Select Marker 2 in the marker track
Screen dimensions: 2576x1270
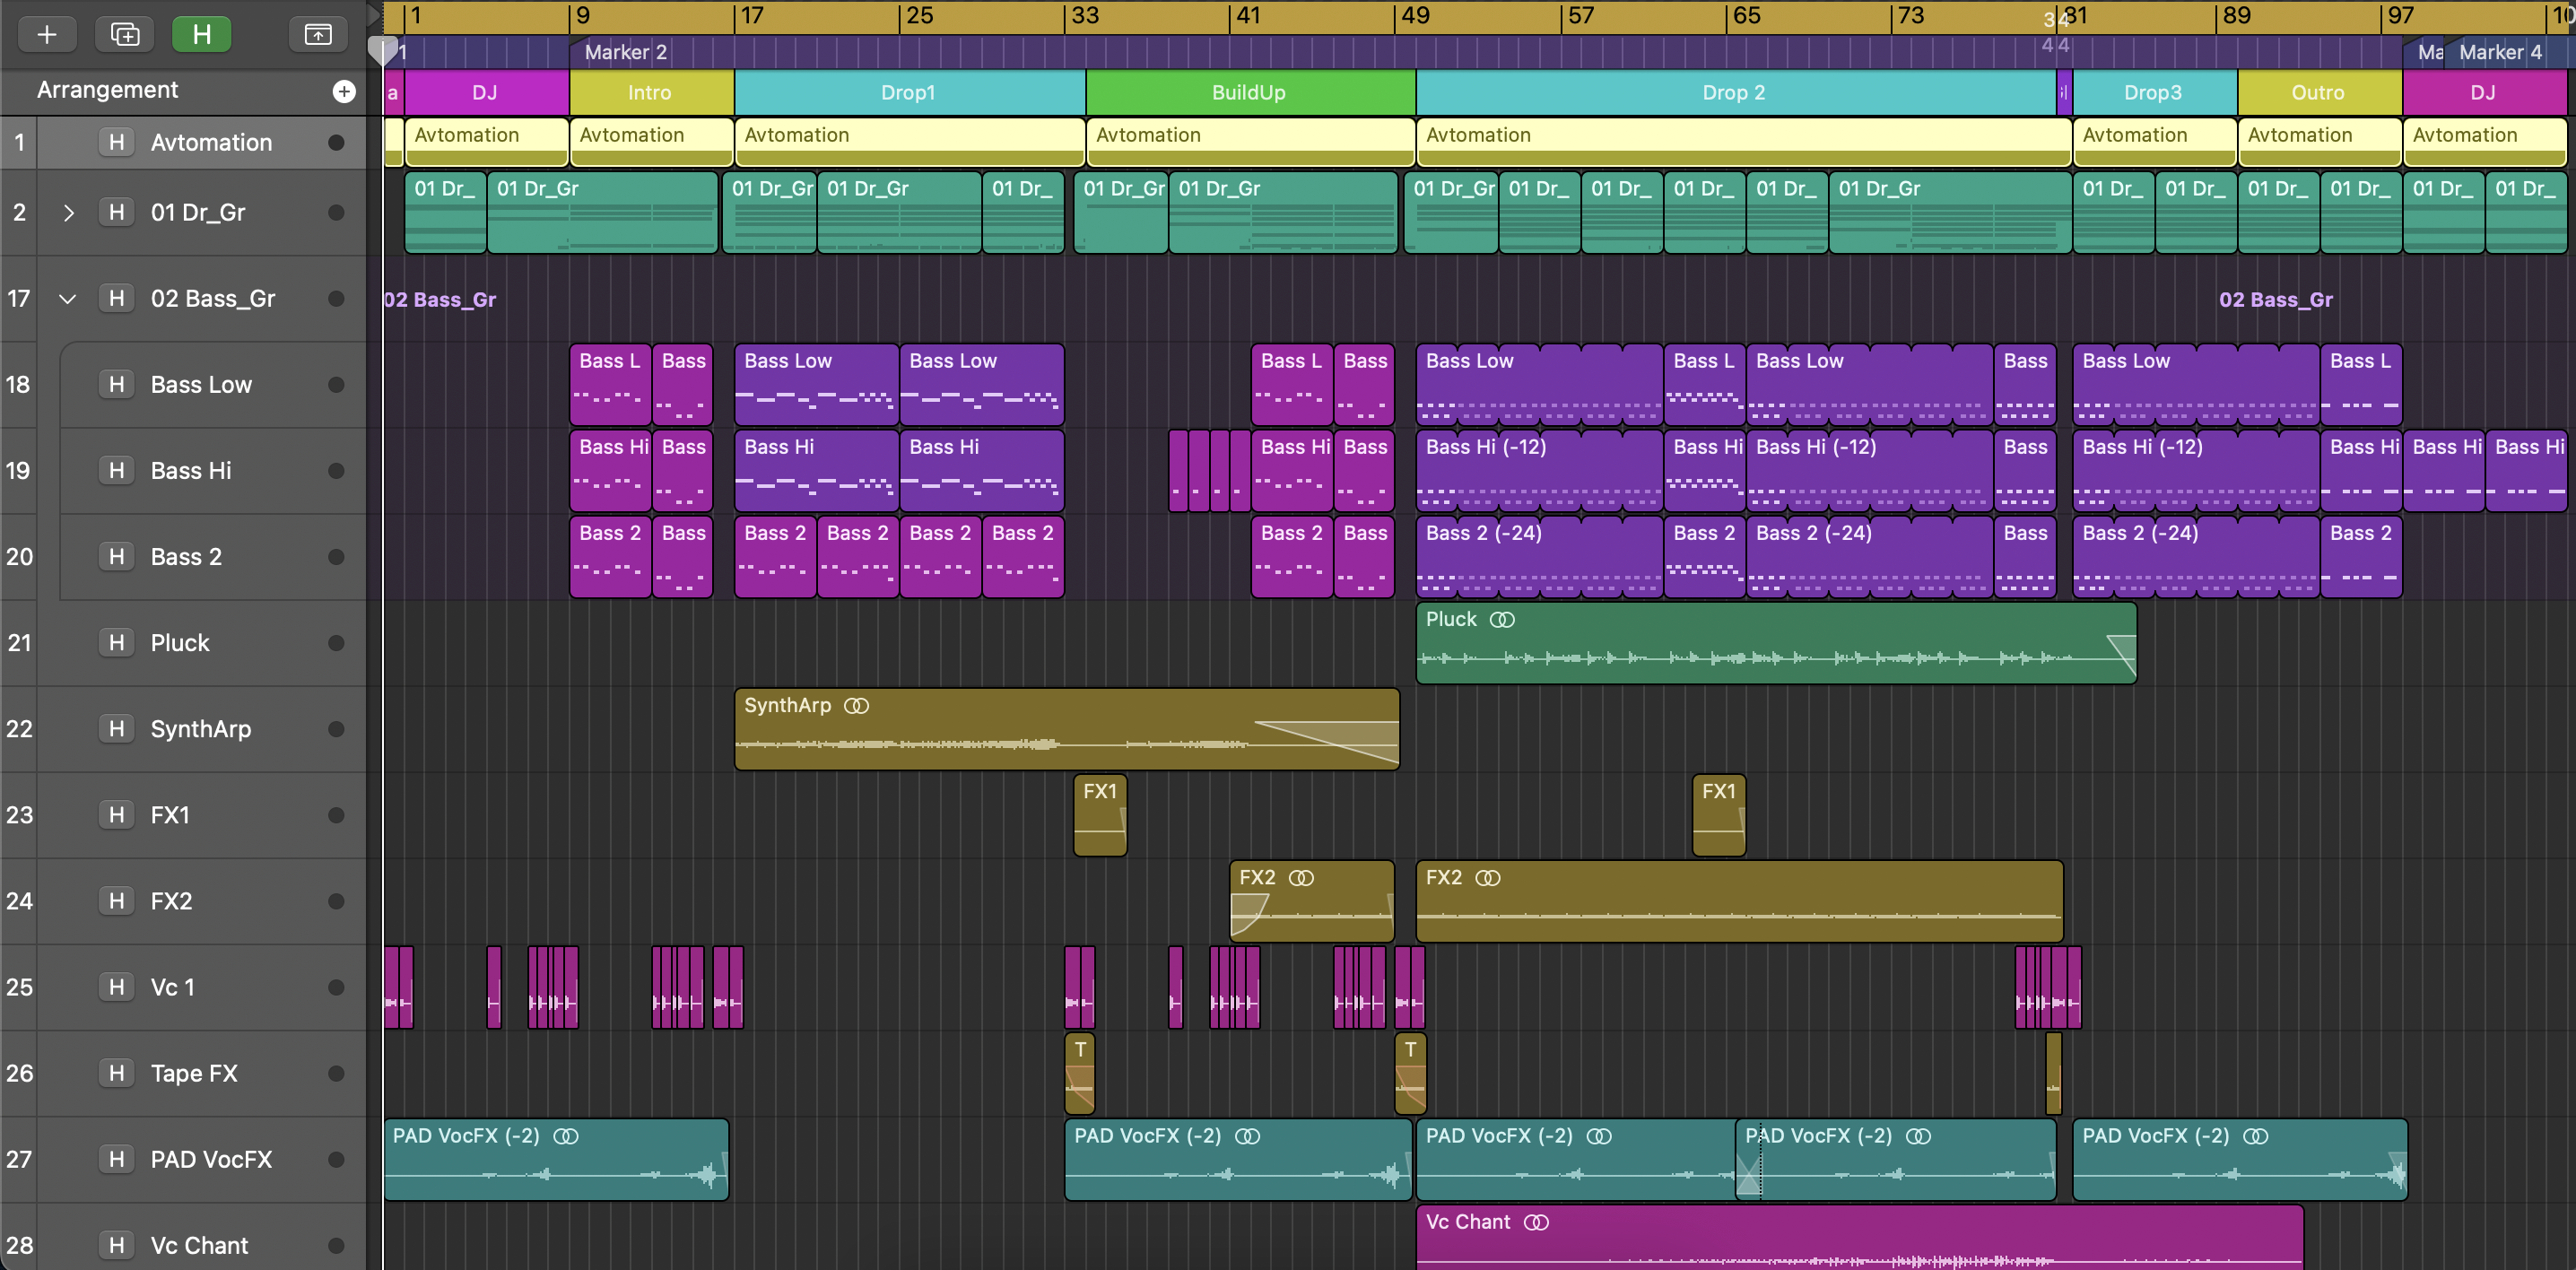click(626, 52)
